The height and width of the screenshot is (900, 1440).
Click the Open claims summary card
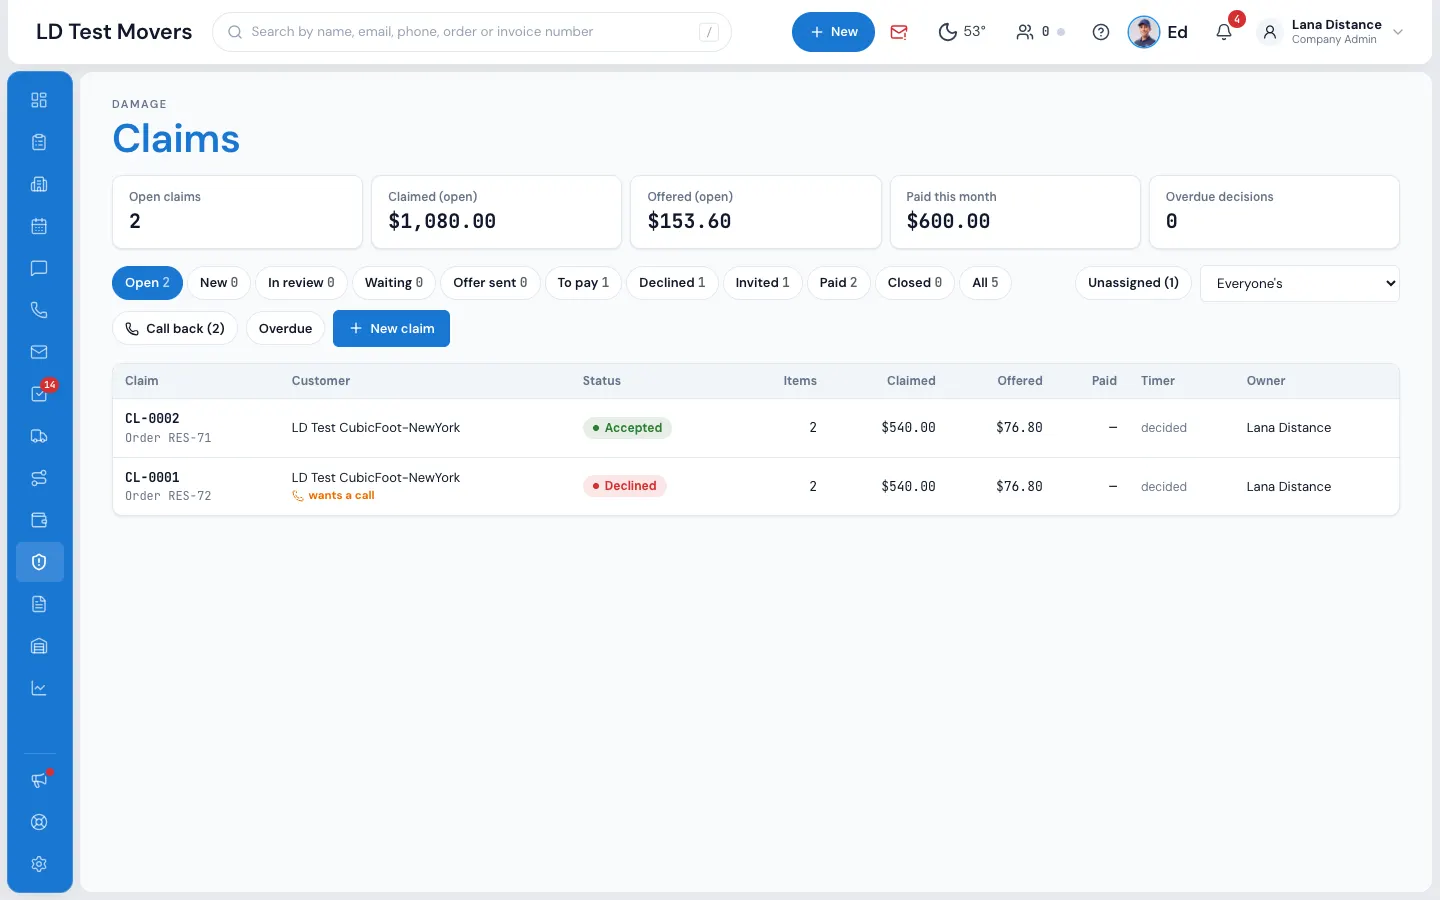(237, 212)
